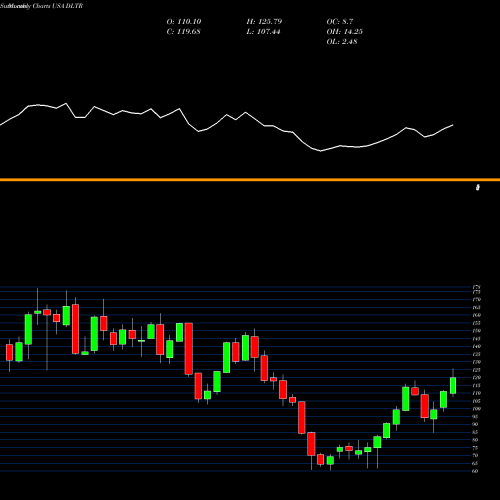Select the open value O: 110.10
500x500 pixels.
pos(184,21)
